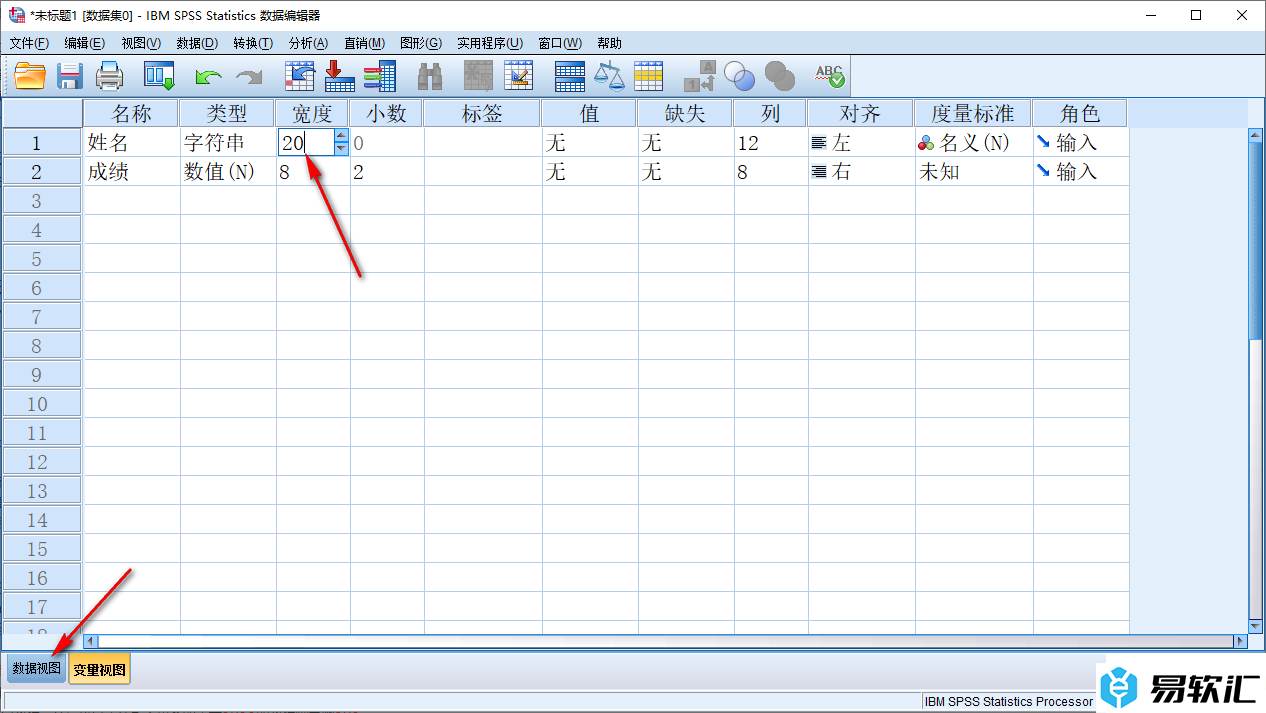
Task: Open the 实用程序(U) menu
Action: [x=490, y=43]
